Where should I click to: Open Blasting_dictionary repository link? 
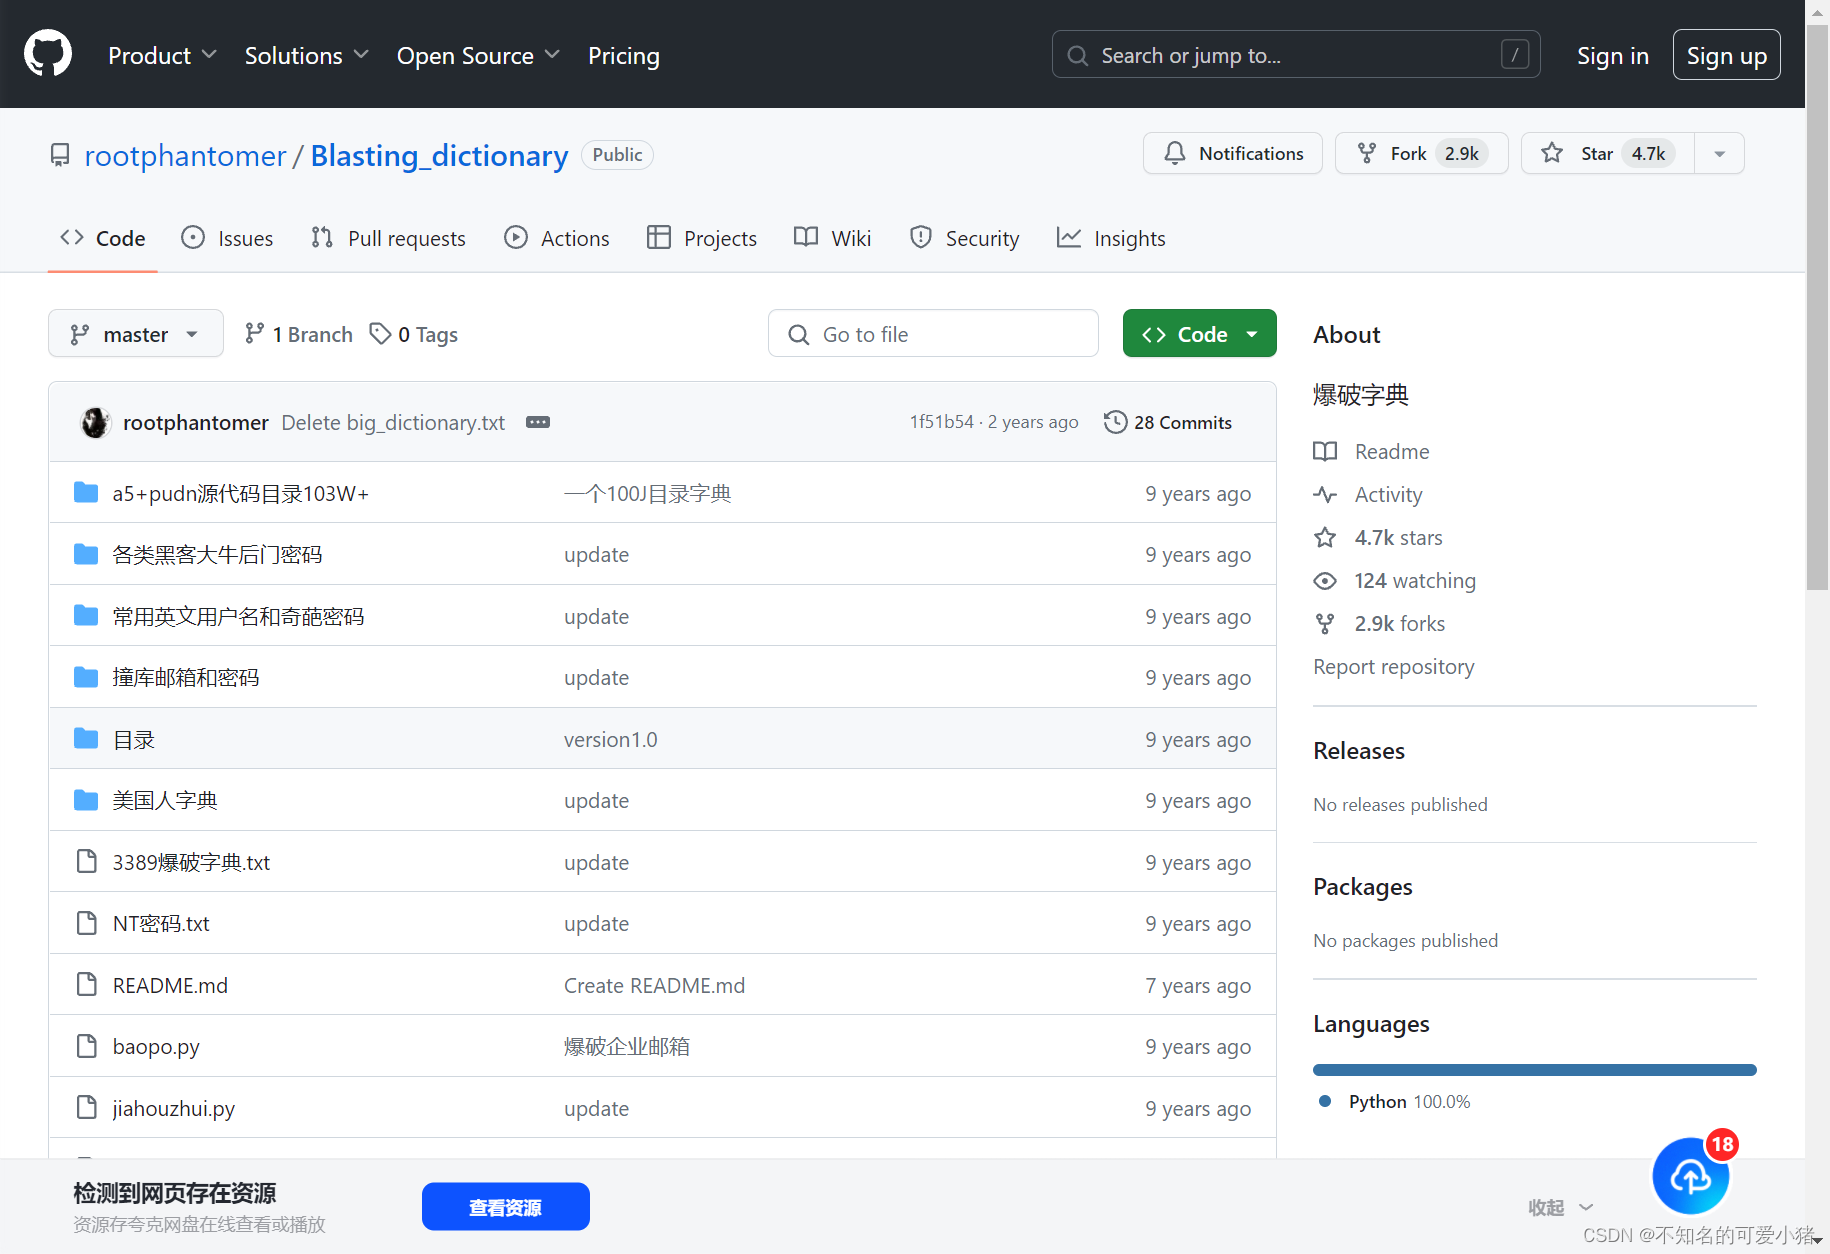point(439,155)
